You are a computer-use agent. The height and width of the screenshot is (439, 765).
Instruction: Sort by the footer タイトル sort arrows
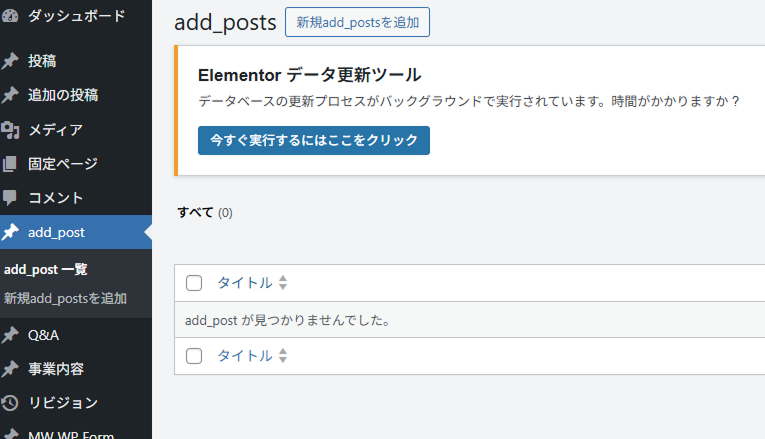pos(283,356)
